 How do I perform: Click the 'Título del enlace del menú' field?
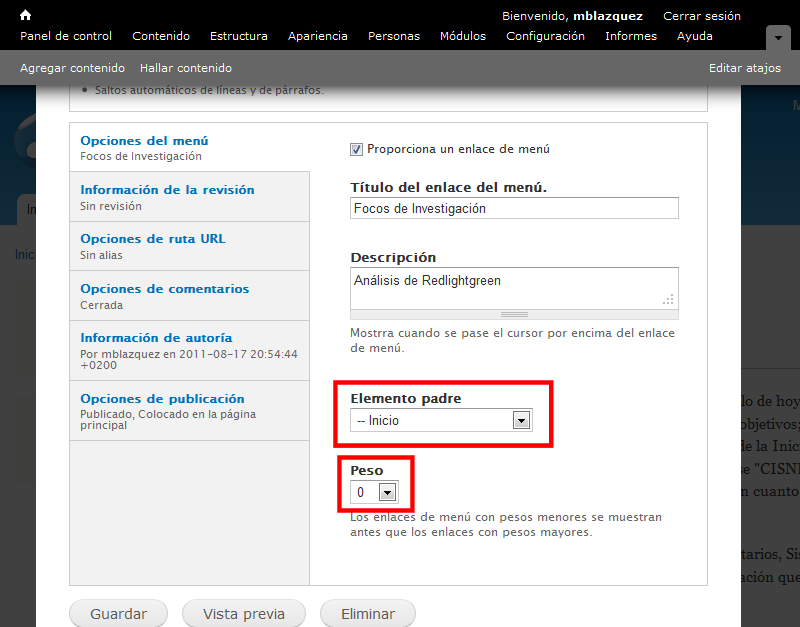(x=514, y=208)
